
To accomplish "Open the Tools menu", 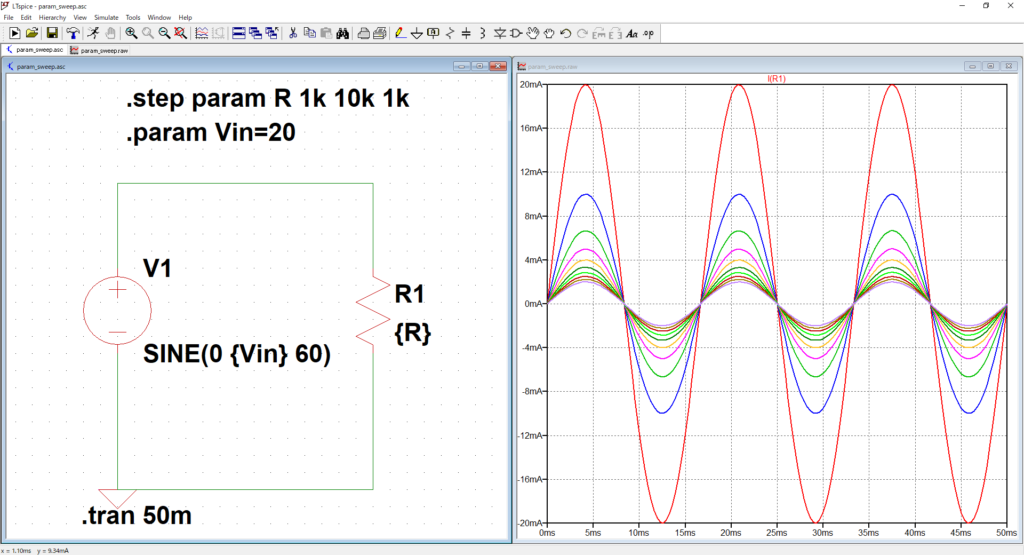I will tap(133, 18).
